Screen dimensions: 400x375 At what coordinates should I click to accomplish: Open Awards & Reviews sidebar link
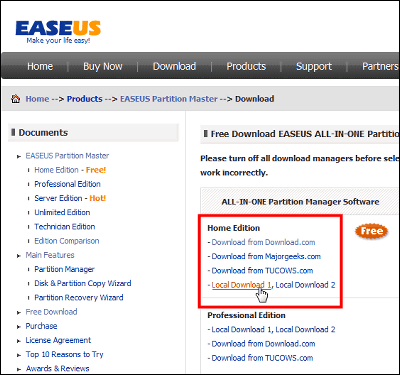58,369
